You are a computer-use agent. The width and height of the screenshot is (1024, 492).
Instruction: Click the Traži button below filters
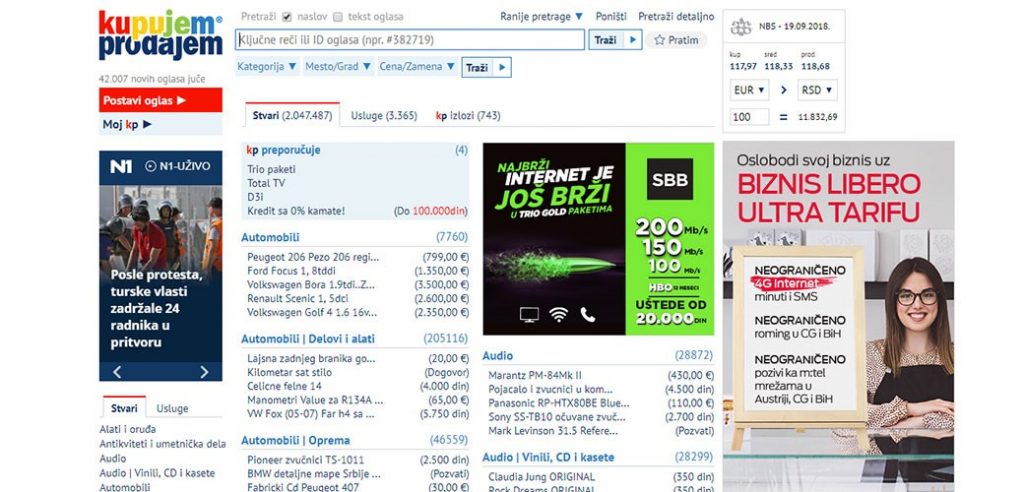click(x=487, y=67)
